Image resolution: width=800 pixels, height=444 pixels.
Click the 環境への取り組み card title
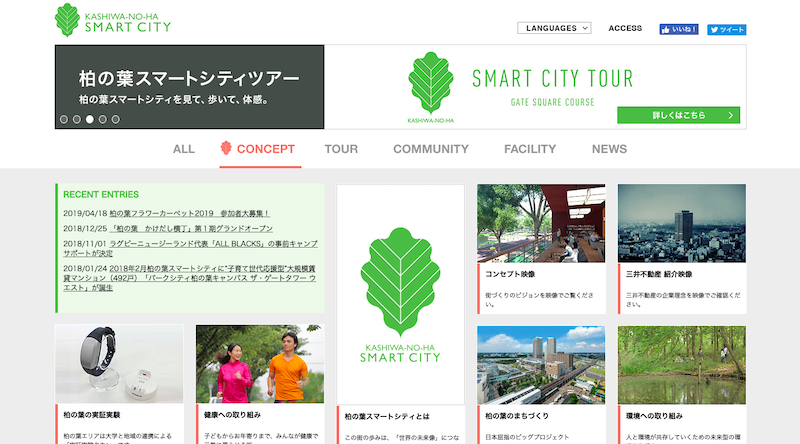click(654, 416)
